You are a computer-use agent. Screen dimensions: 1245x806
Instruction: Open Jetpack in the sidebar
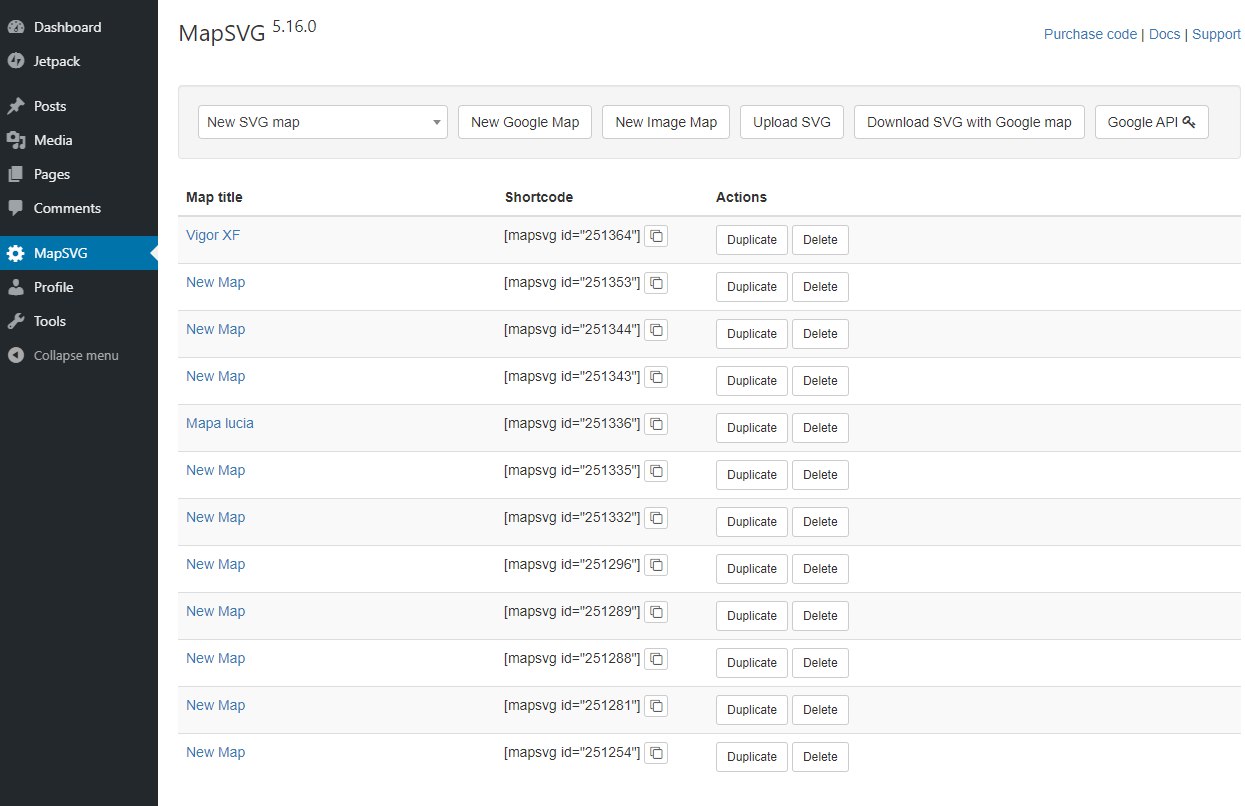tap(79, 61)
